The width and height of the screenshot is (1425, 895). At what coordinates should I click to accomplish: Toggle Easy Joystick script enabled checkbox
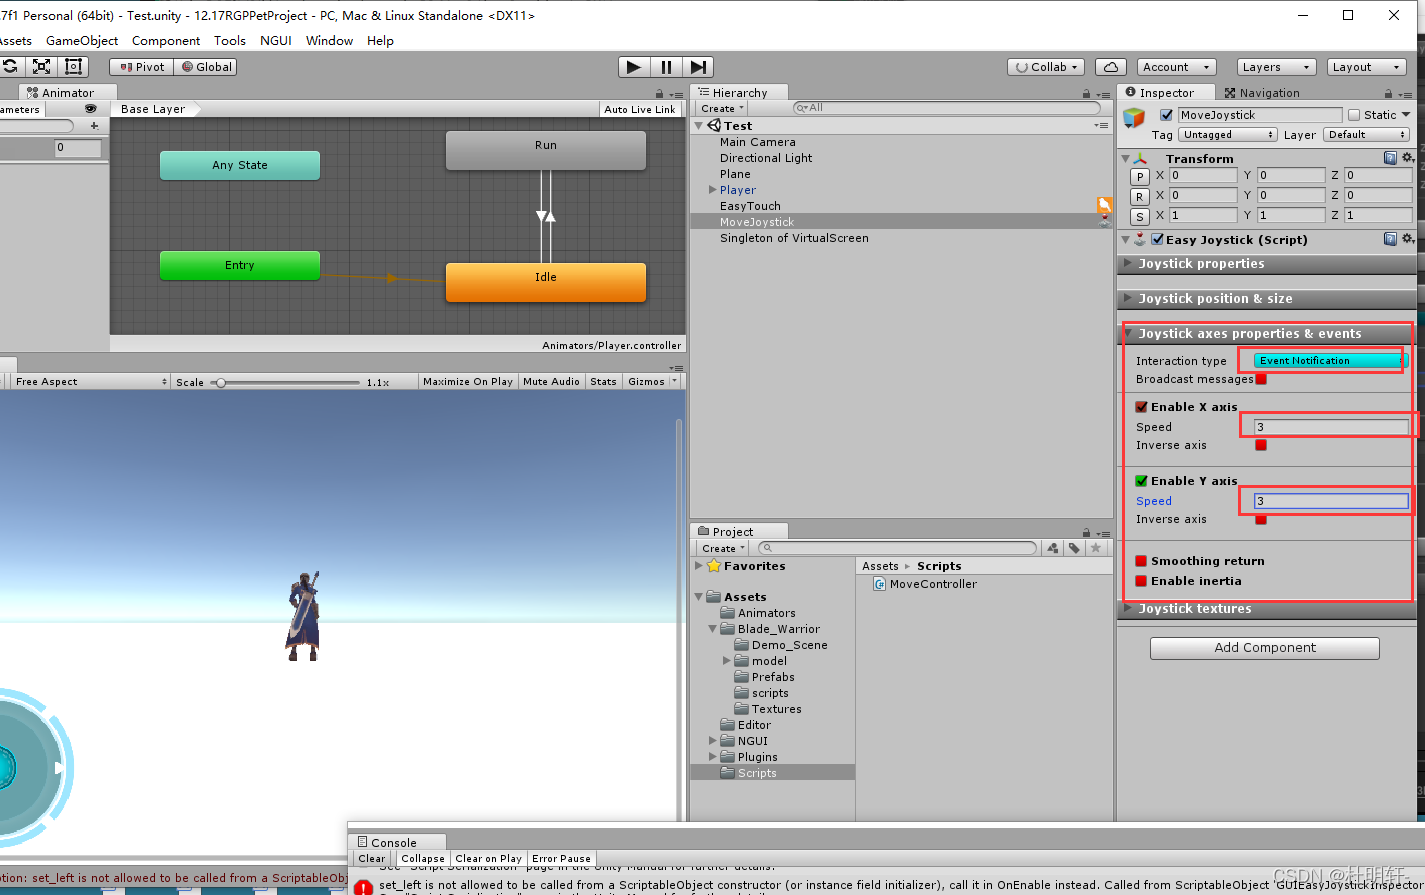(x=1157, y=239)
